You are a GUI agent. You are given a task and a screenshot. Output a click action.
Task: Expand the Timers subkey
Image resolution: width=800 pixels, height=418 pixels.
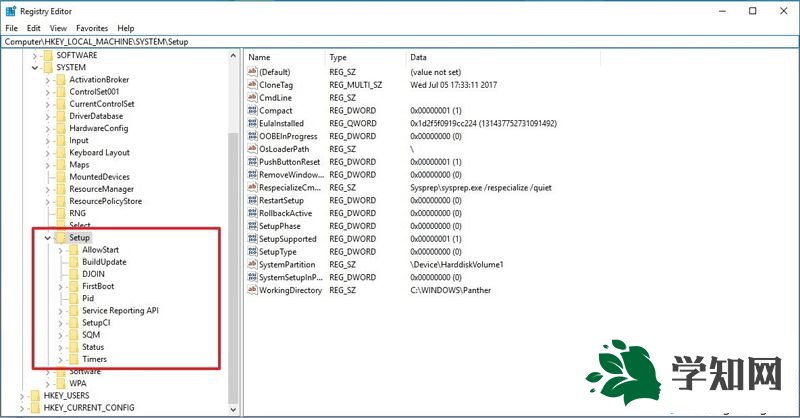pyautogui.click(x=60, y=359)
